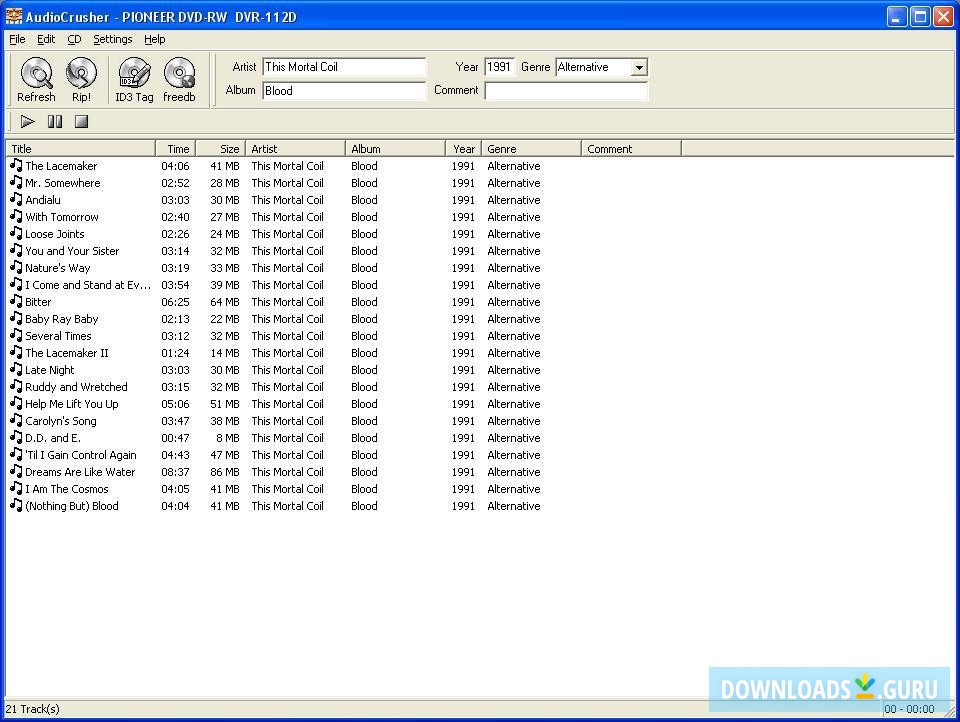Click note icon for Bitter
This screenshot has height=722, width=960.
[16, 301]
